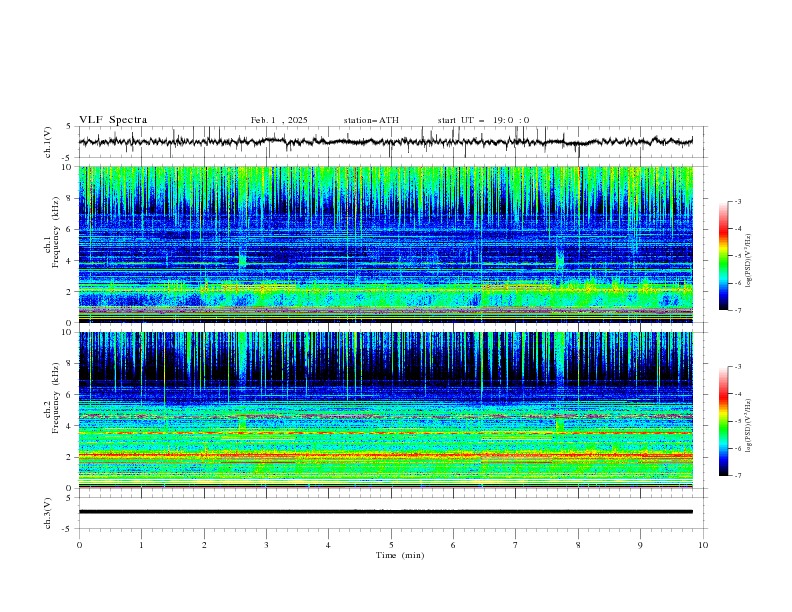This screenshot has width=792, height=612.
Task: Click the '-5' tick on ch.3(V) axis
Action: [66, 529]
